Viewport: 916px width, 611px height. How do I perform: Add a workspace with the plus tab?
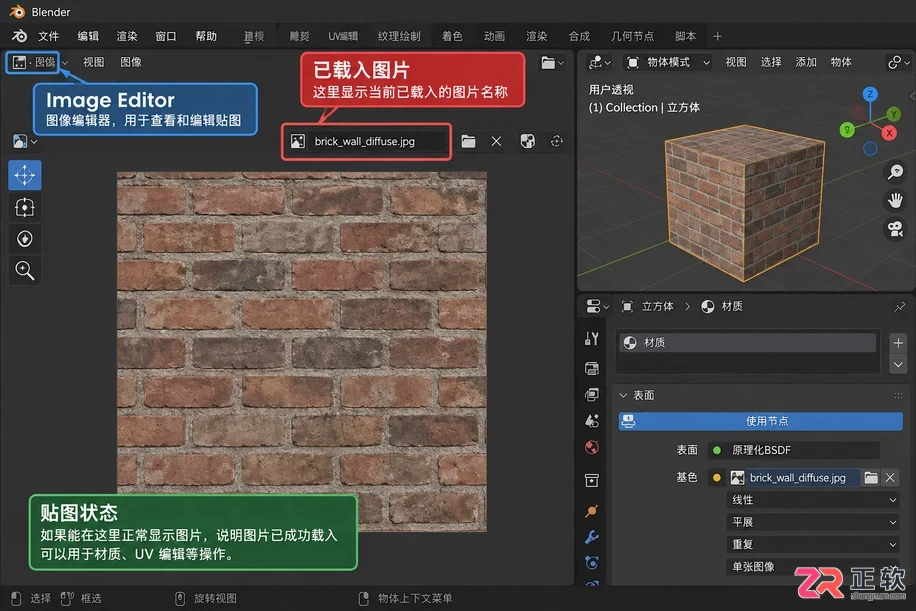pos(717,36)
